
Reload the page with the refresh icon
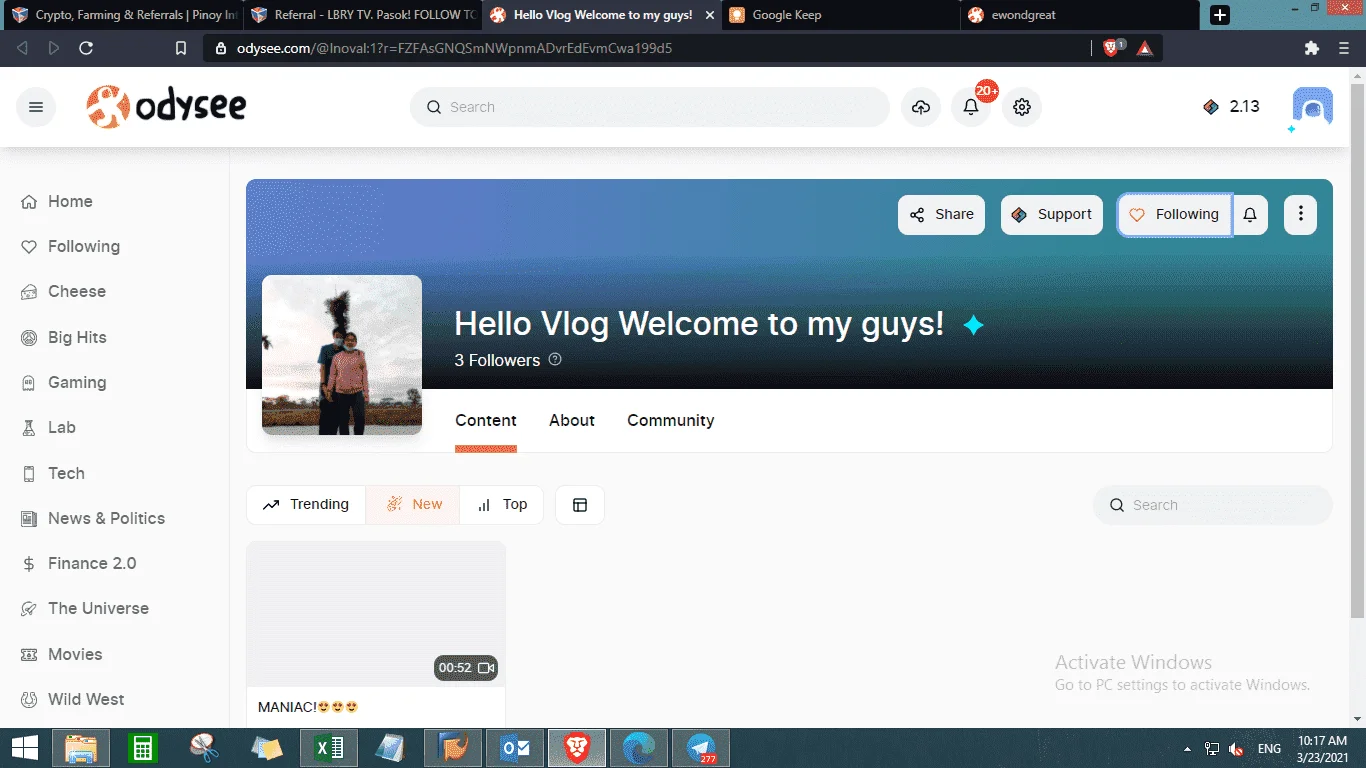tap(86, 48)
